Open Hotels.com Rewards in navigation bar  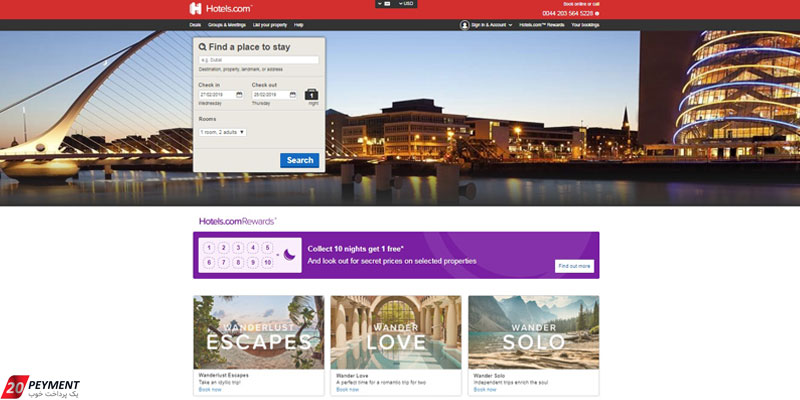542,25
